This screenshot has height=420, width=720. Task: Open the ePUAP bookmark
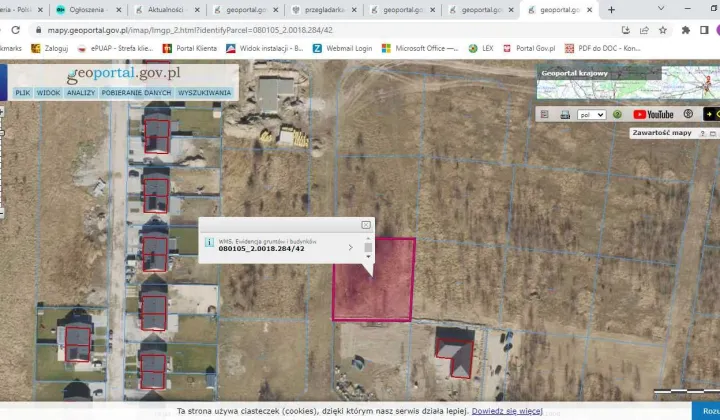tap(115, 48)
